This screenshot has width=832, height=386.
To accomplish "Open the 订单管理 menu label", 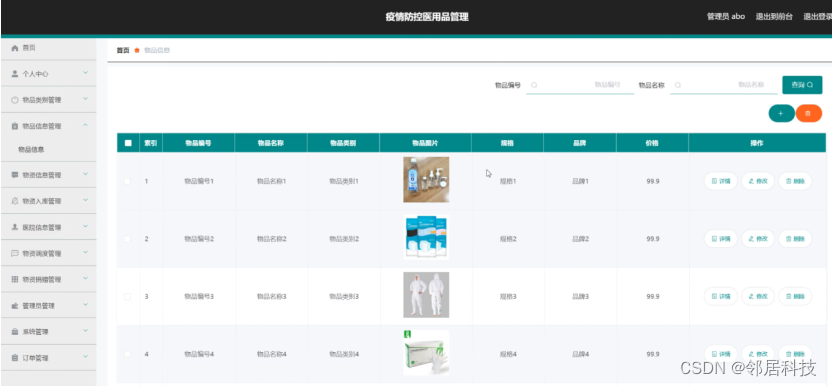I will 35,358.
